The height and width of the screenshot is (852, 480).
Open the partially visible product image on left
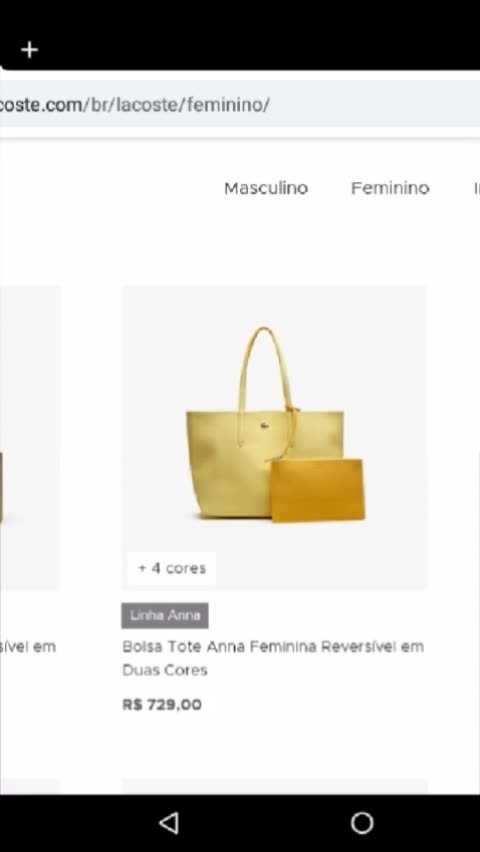click(x=30, y=437)
